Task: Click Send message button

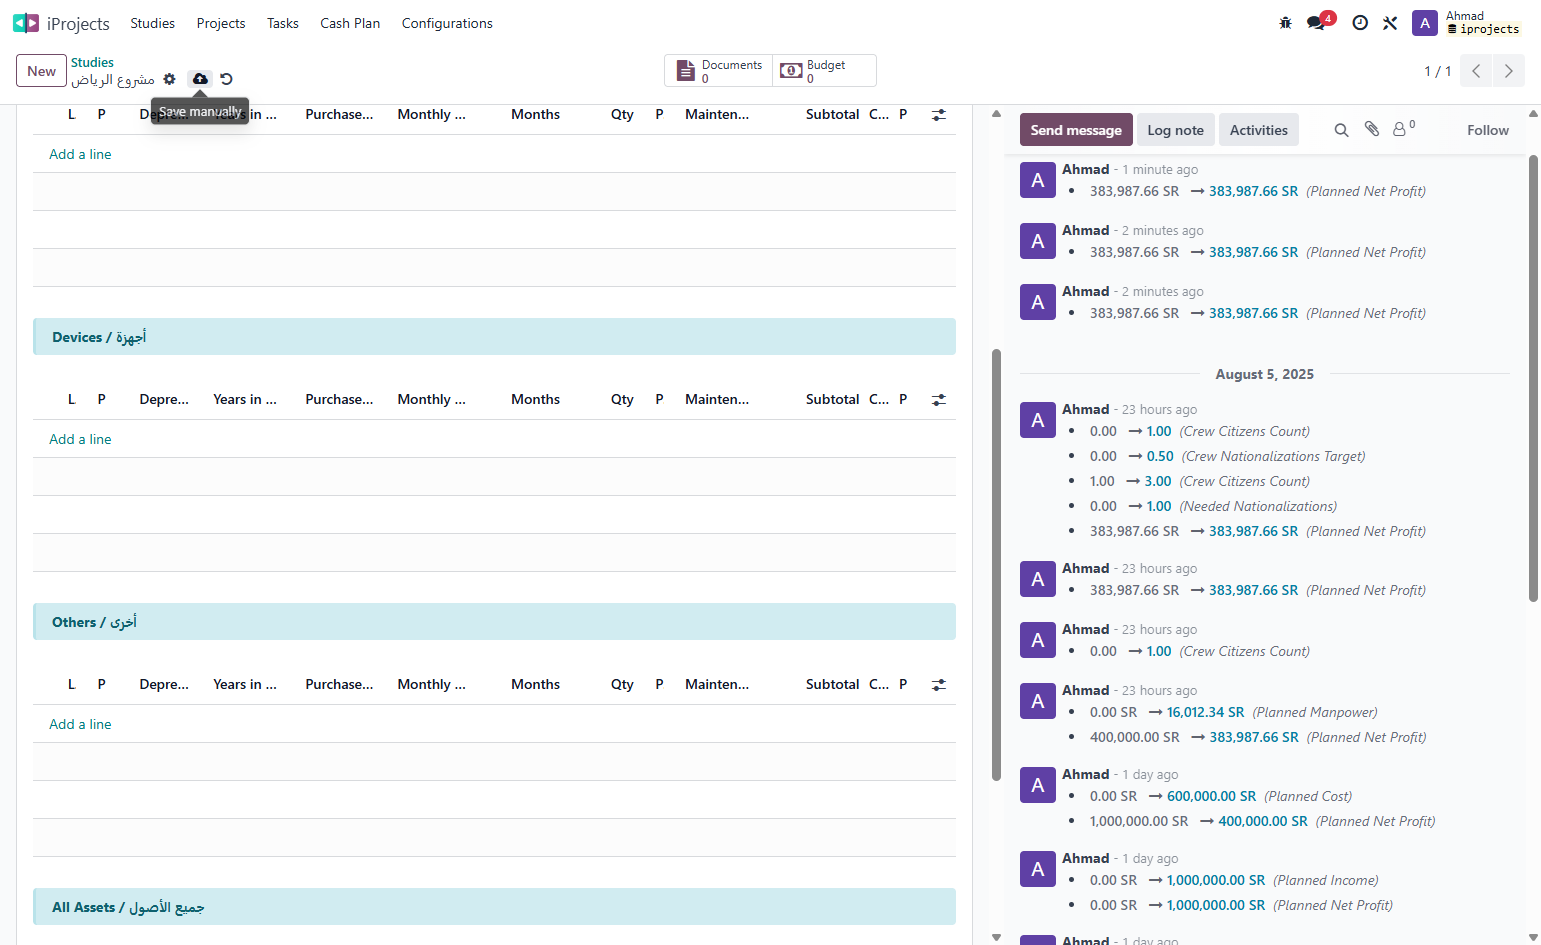Action: [1076, 130]
